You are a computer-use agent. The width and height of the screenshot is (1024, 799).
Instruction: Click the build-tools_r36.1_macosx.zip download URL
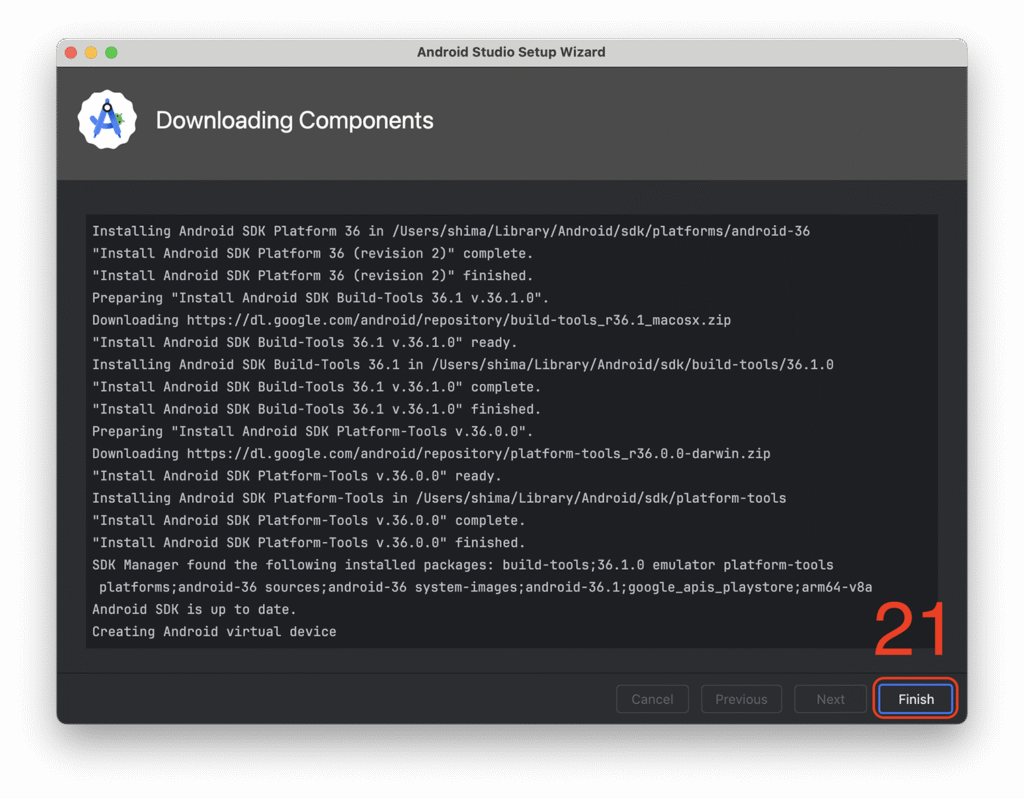click(458, 320)
